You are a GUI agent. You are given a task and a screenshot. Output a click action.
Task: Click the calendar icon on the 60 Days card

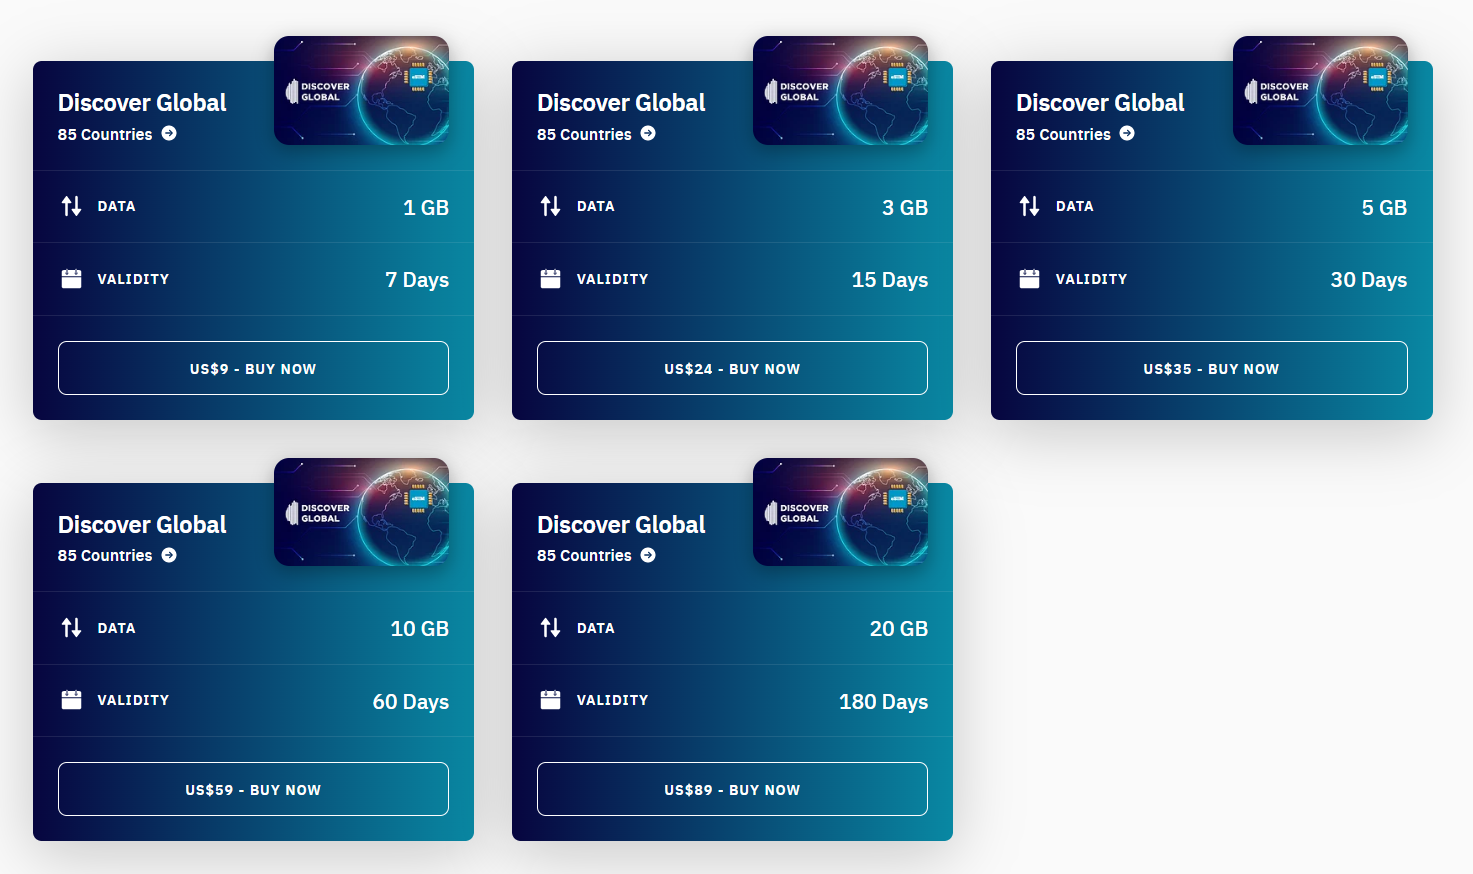pos(71,700)
